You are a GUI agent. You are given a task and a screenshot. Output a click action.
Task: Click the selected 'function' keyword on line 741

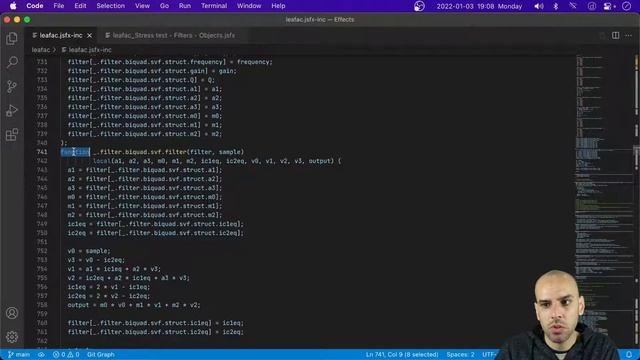(75, 152)
